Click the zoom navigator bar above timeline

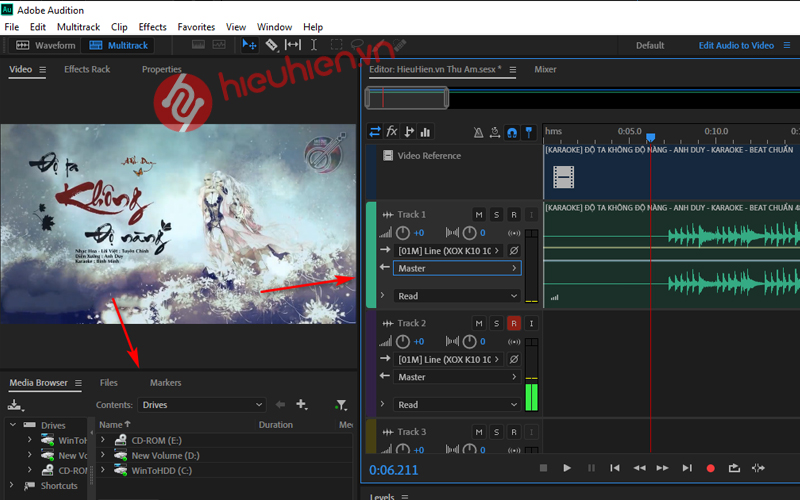[x=407, y=97]
